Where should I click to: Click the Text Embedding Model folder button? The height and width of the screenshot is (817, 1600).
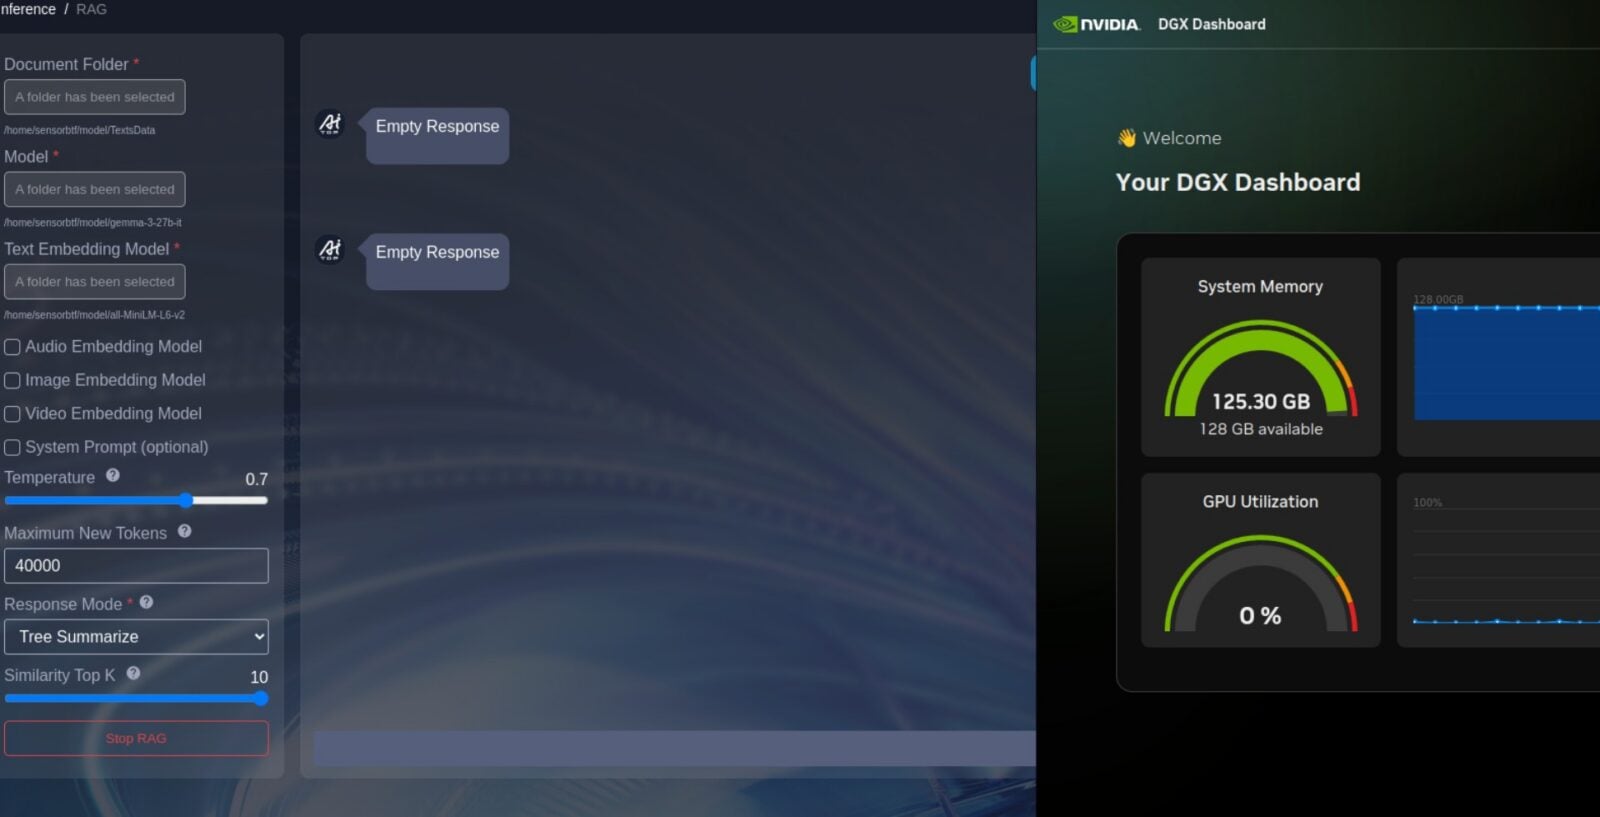tap(95, 282)
